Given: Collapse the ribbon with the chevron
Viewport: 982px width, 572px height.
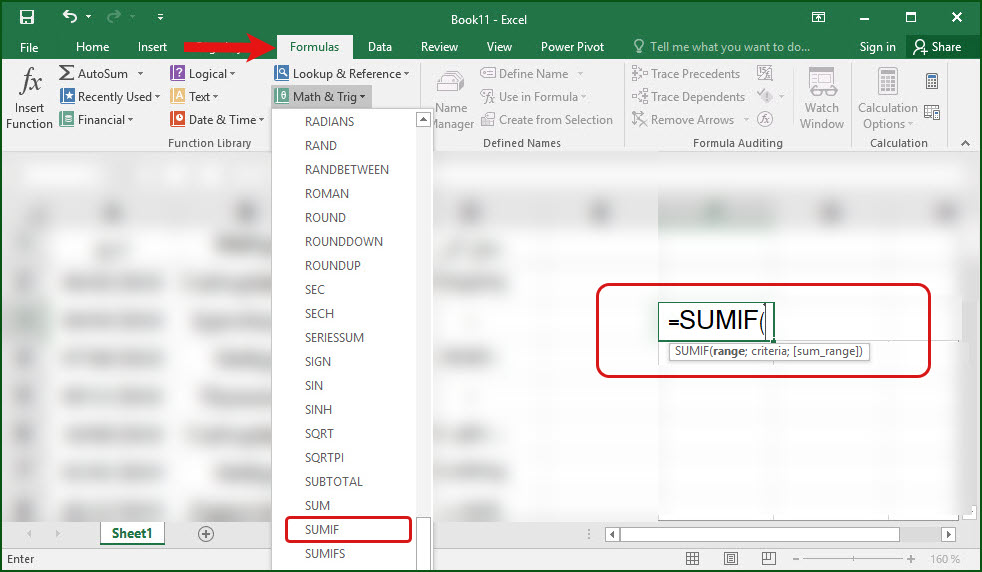Looking at the screenshot, I should pos(965,143).
